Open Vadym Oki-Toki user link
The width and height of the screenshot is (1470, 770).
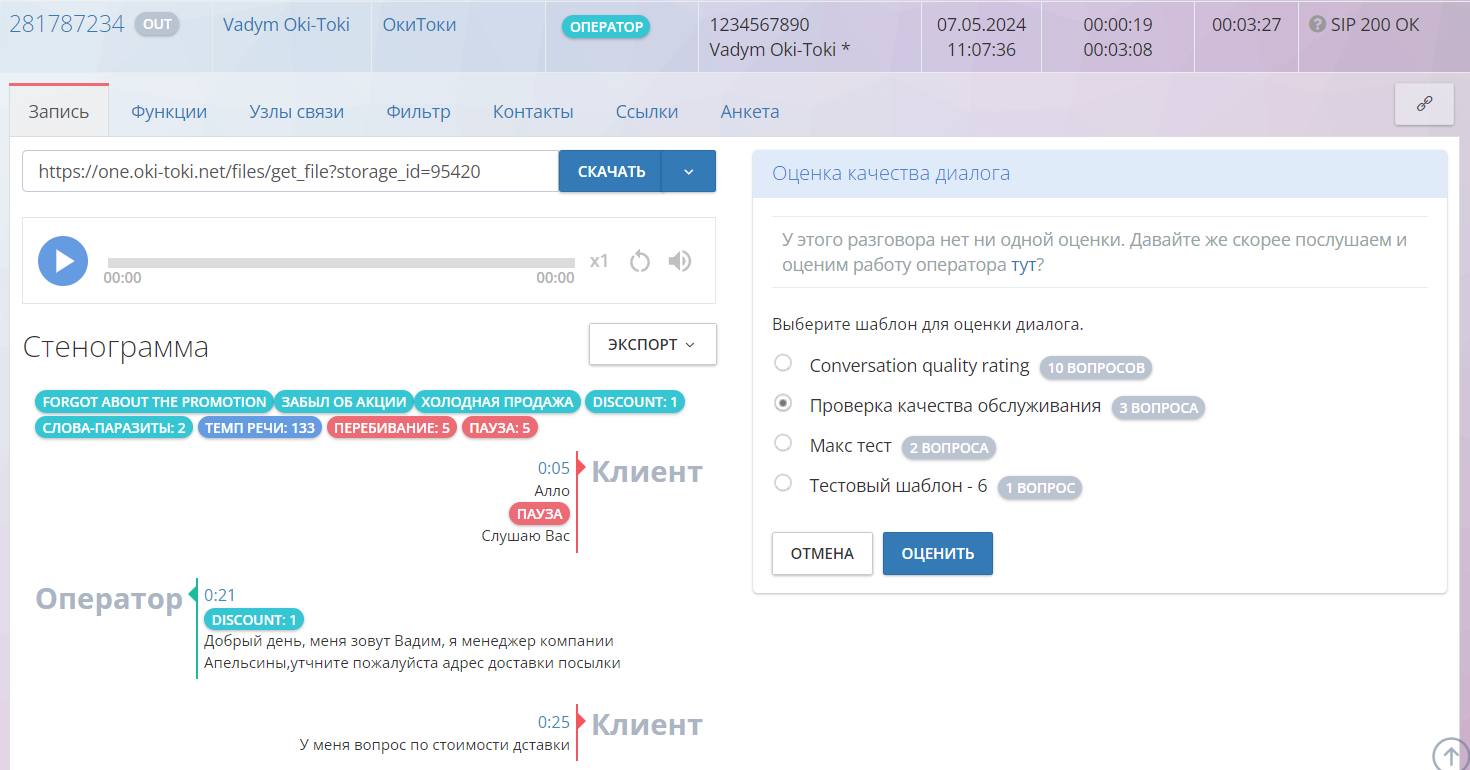(x=286, y=25)
